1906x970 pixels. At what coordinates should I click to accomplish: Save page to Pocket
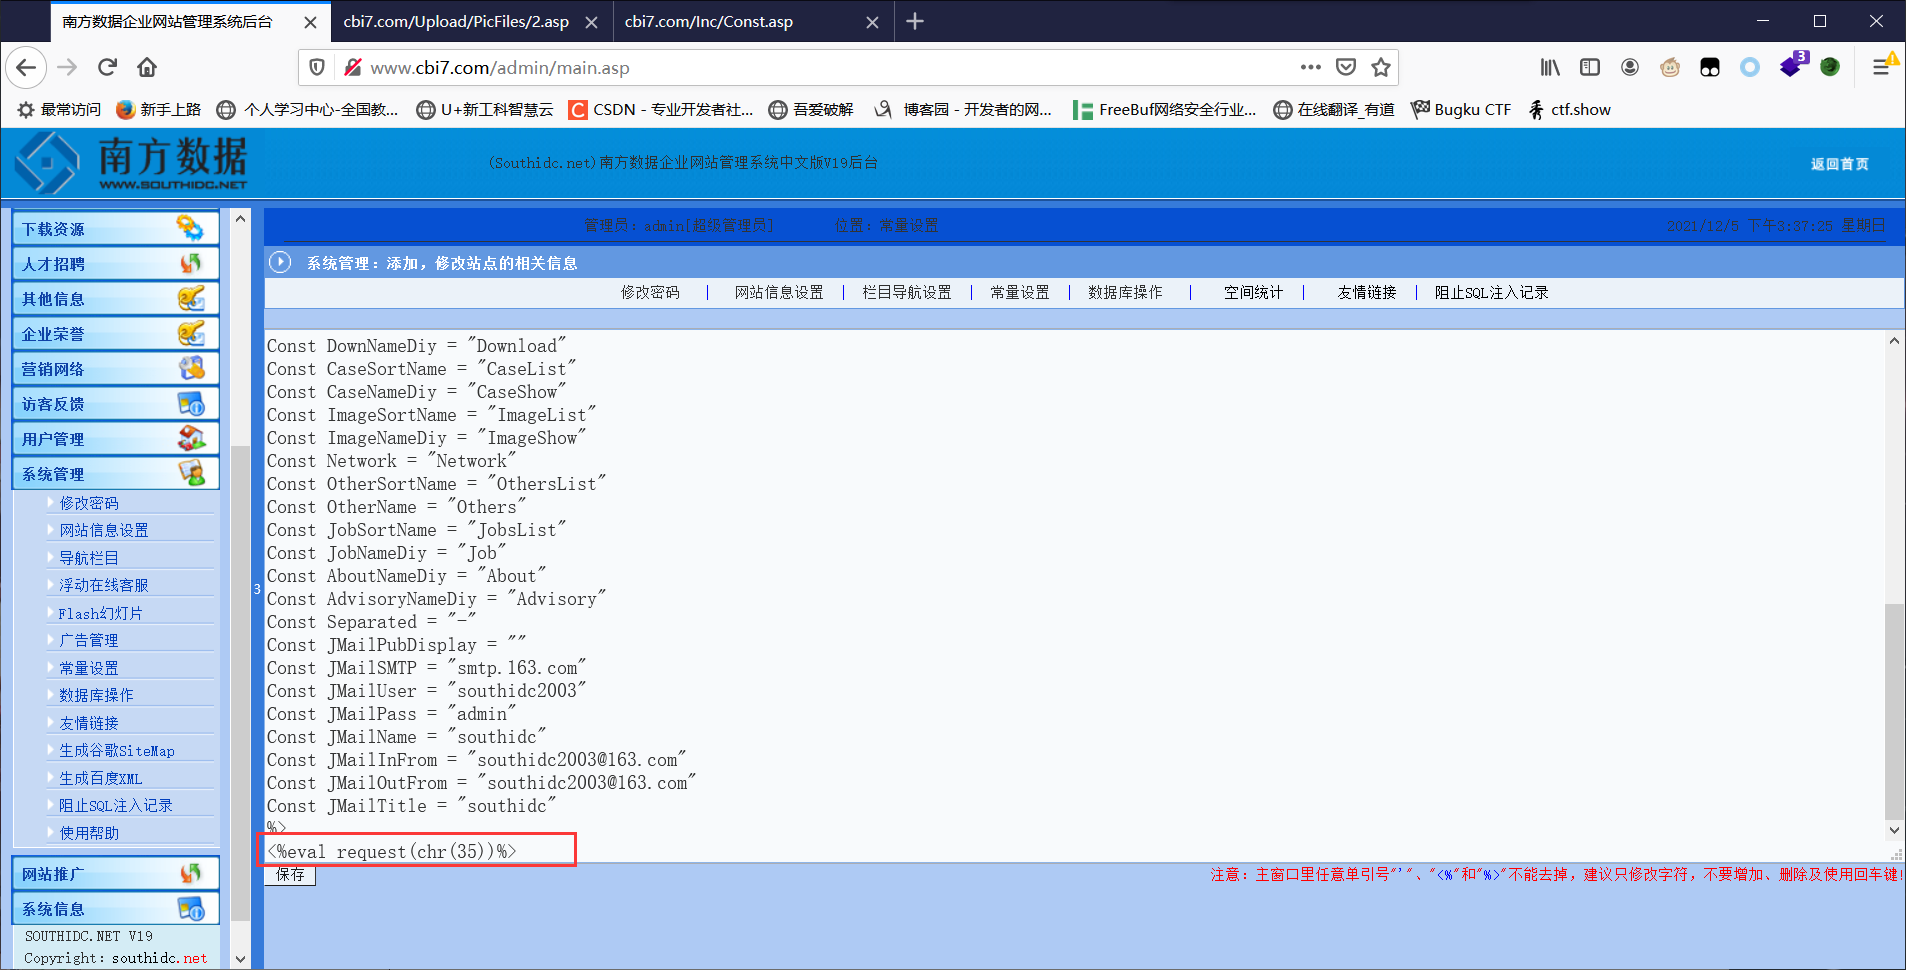click(1346, 67)
